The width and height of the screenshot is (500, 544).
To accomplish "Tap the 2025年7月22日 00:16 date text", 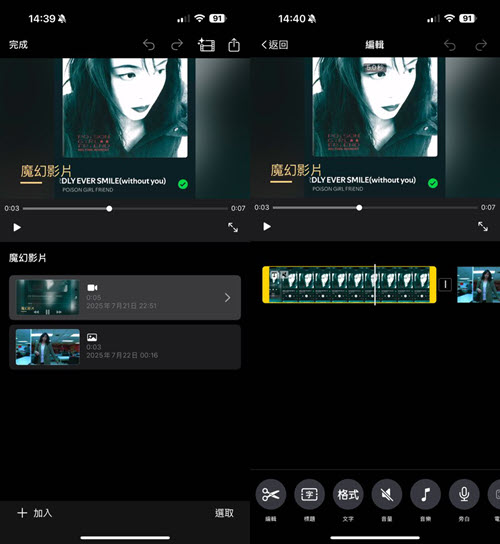I will 122,355.
